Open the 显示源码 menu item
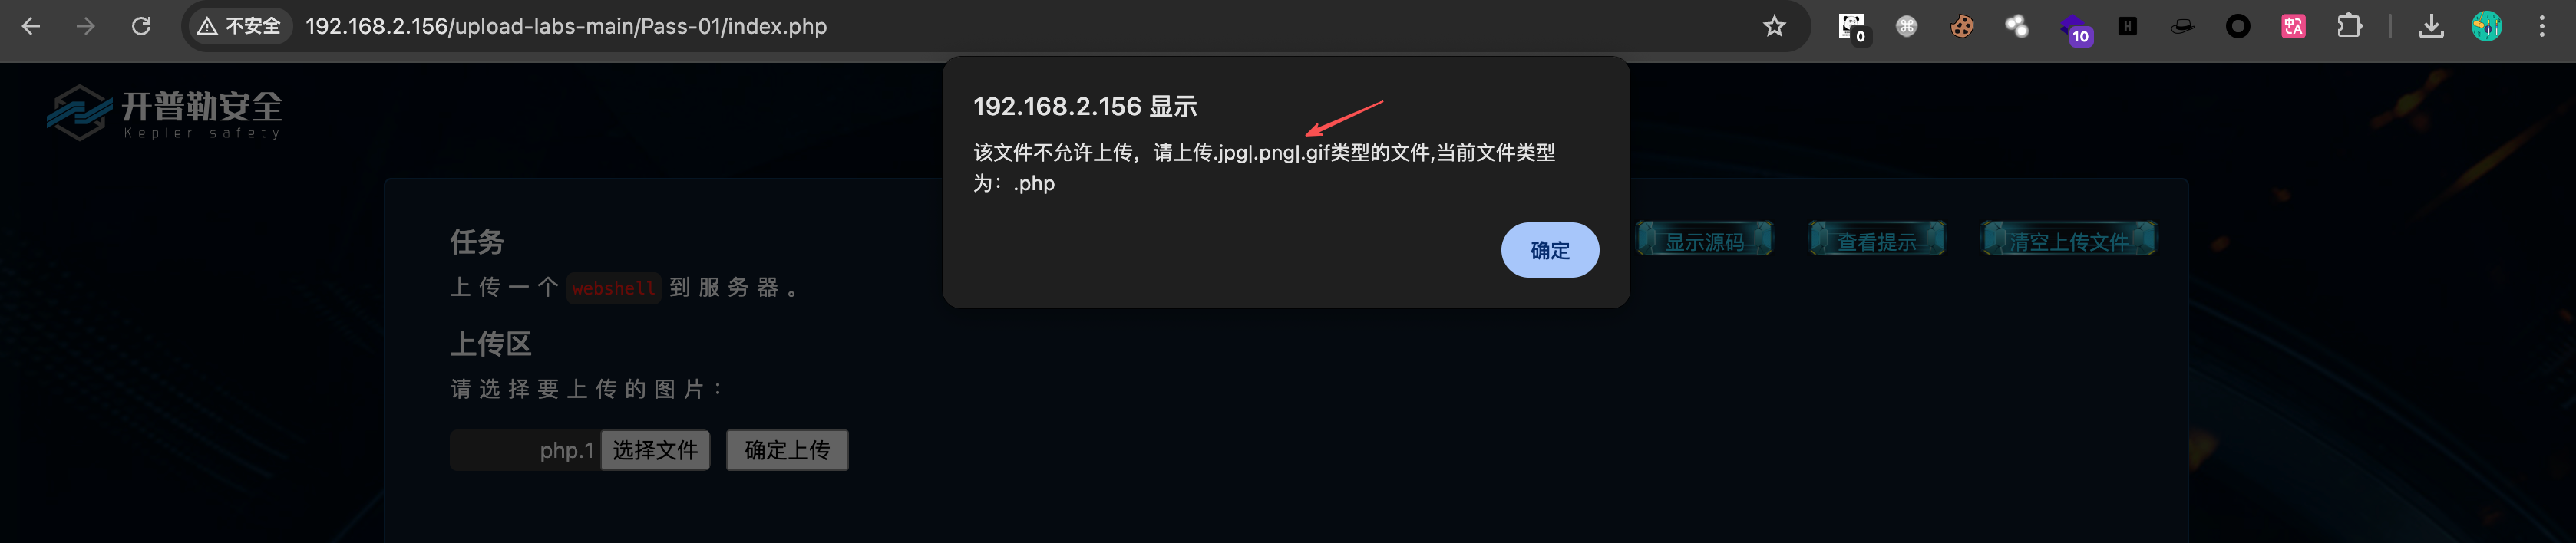This screenshot has width=2576, height=543. tap(1704, 240)
